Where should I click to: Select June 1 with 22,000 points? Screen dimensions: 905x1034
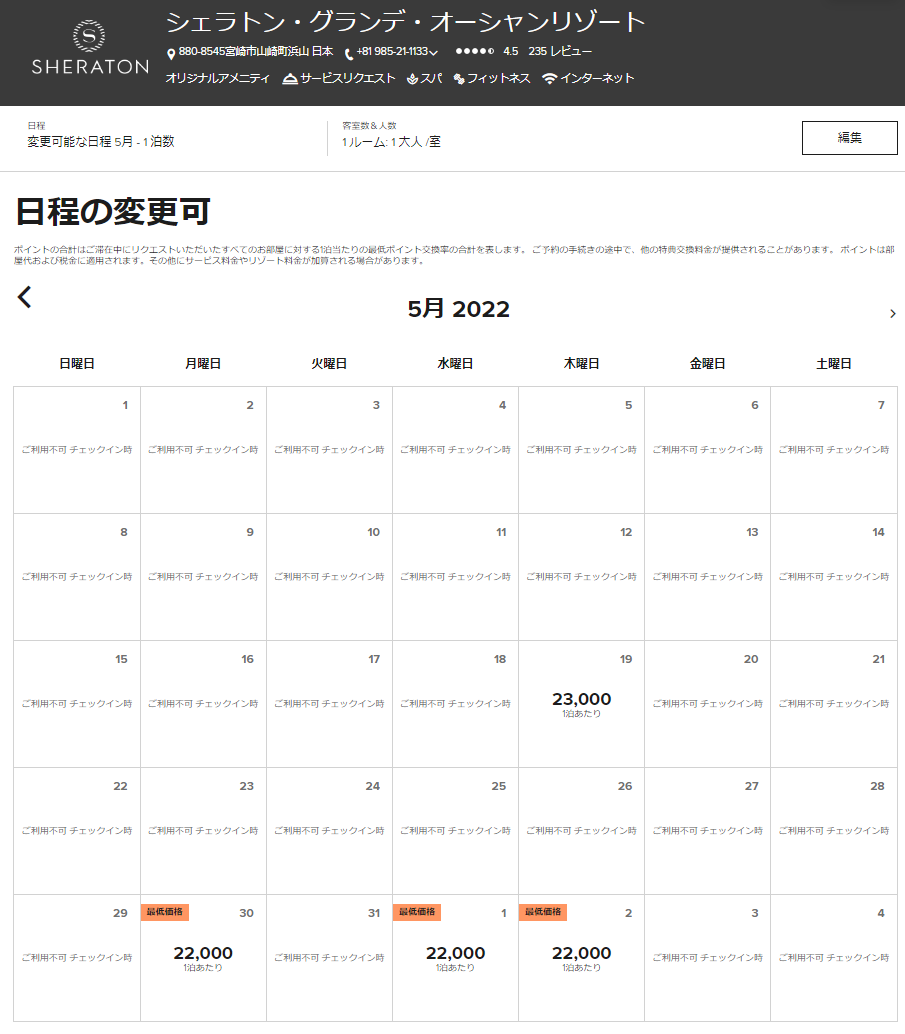[x=455, y=957]
